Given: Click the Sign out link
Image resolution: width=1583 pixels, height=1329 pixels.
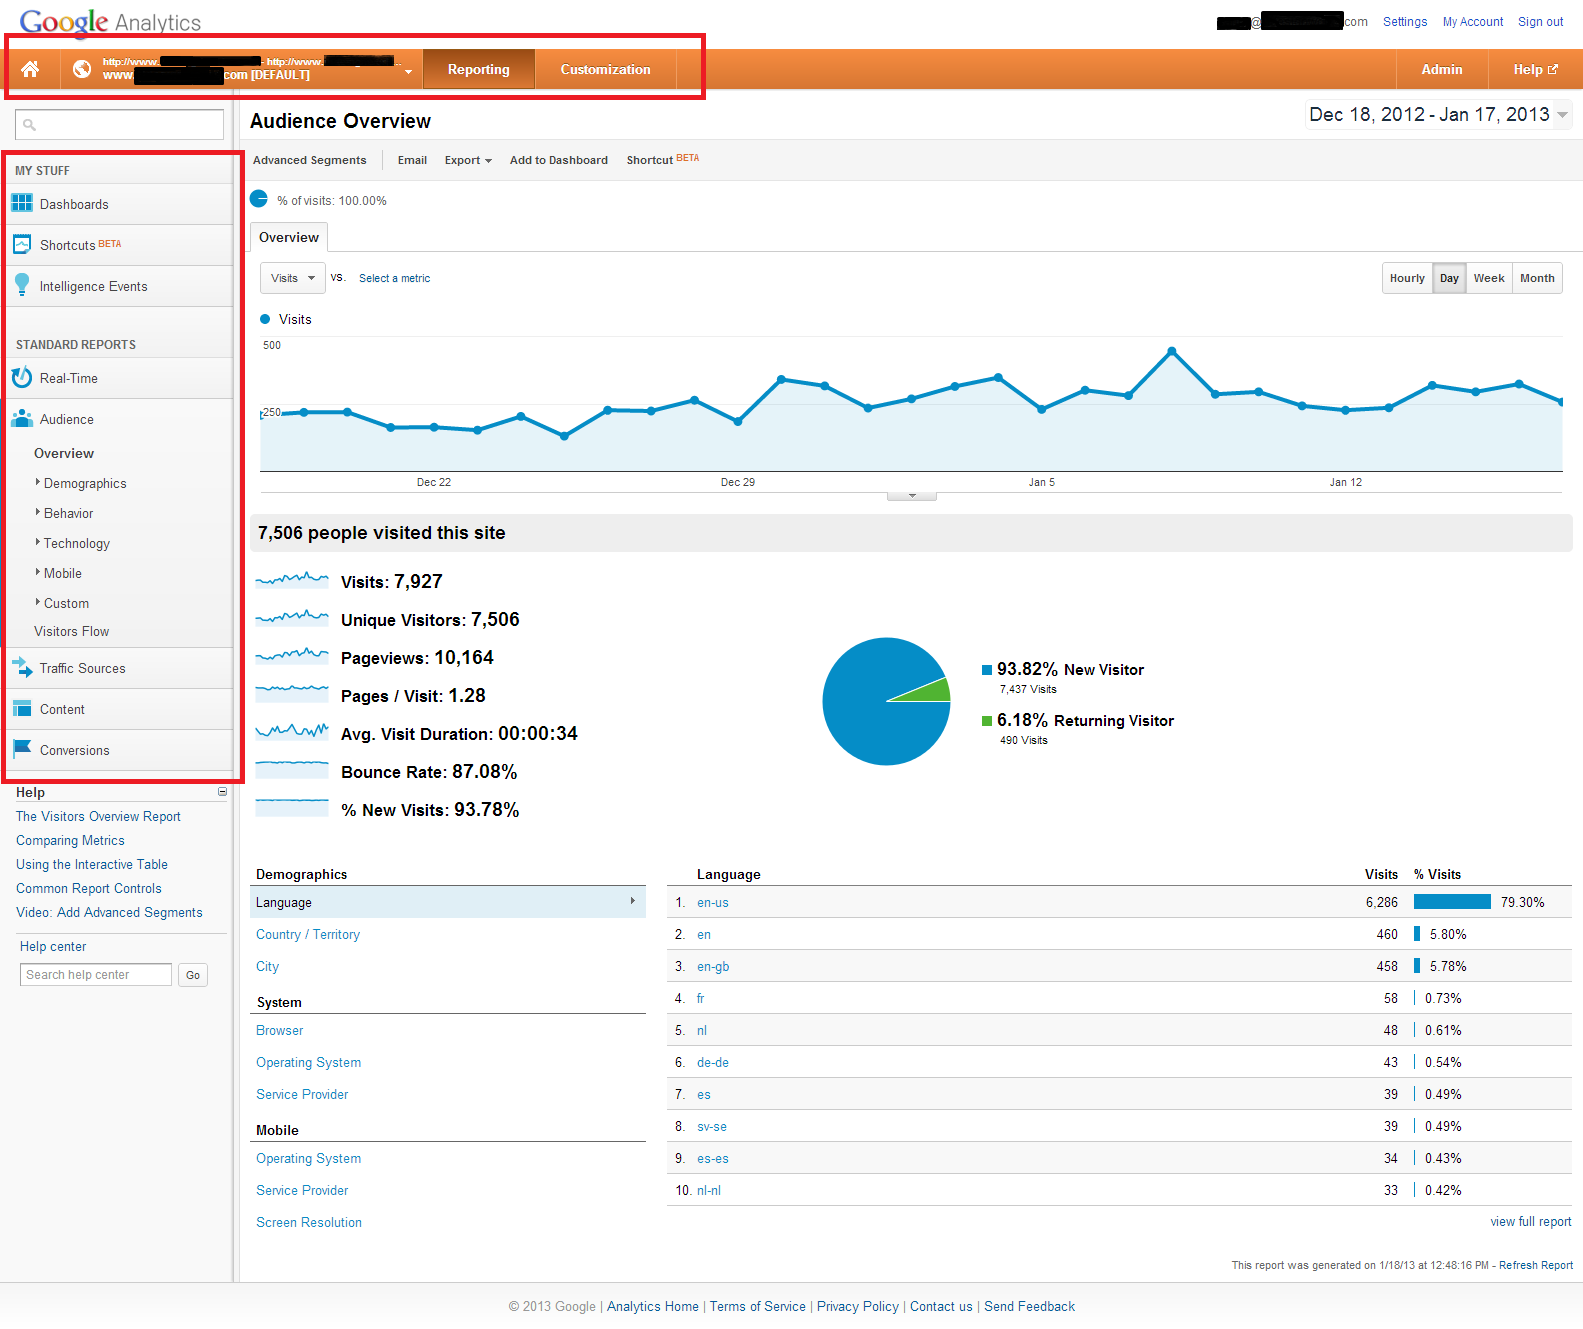Looking at the screenshot, I should 1540,22.
